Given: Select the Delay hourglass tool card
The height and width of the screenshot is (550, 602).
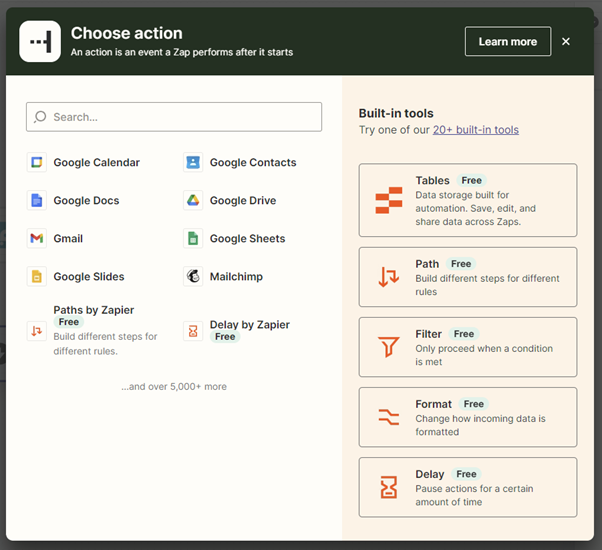Looking at the screenshot, I should click(x=467, y=487).
